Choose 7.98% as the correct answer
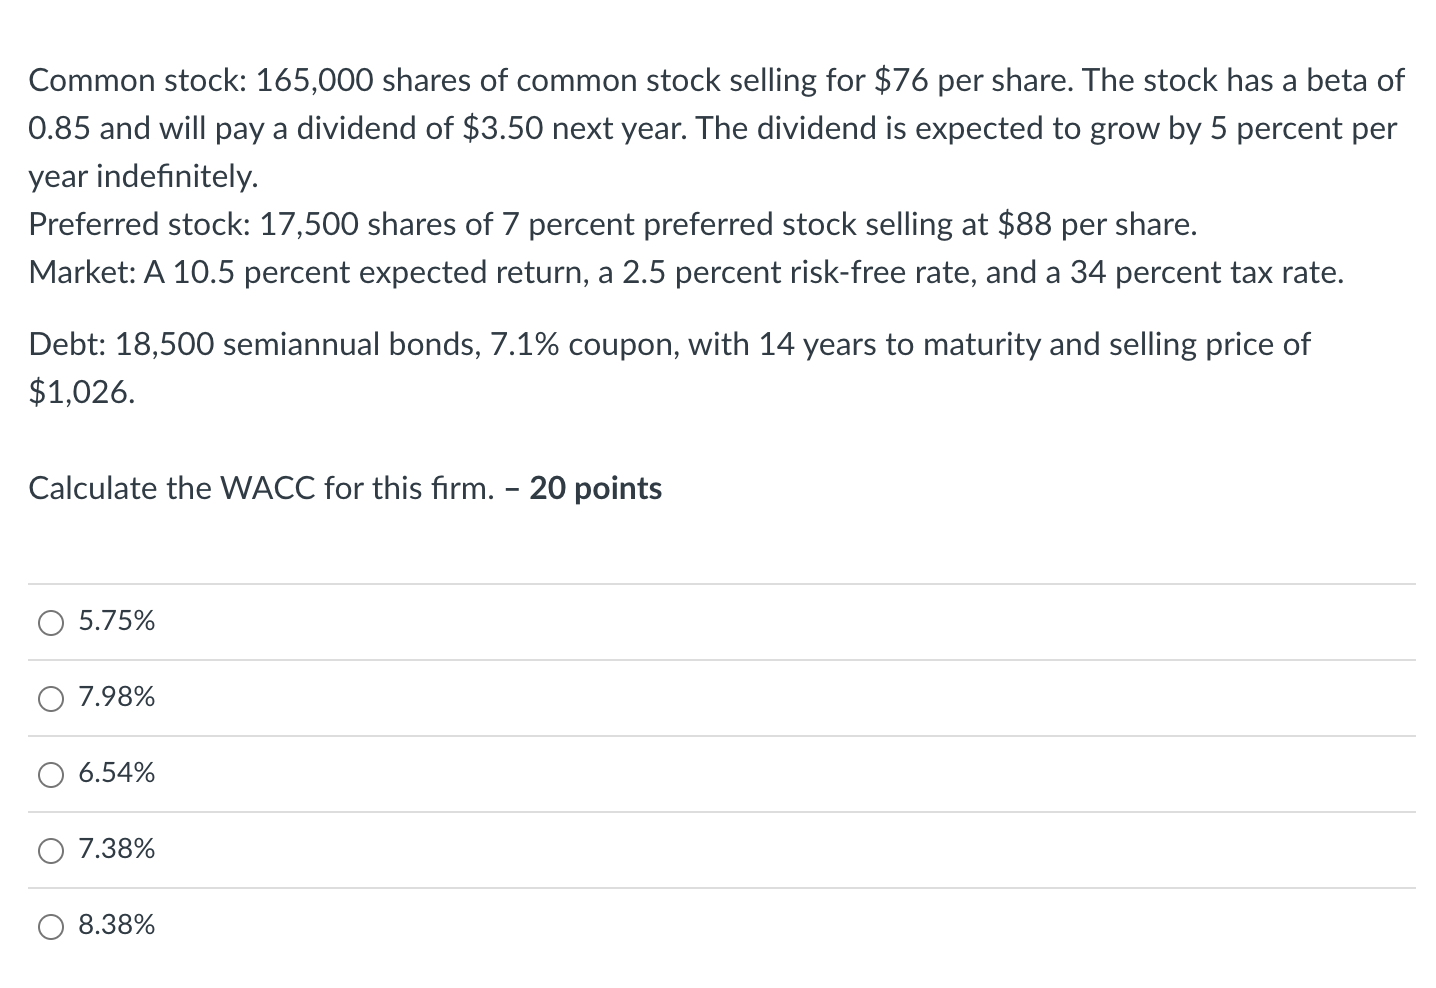This screenshot has width=1436, height=988. [x=50, y=698]
